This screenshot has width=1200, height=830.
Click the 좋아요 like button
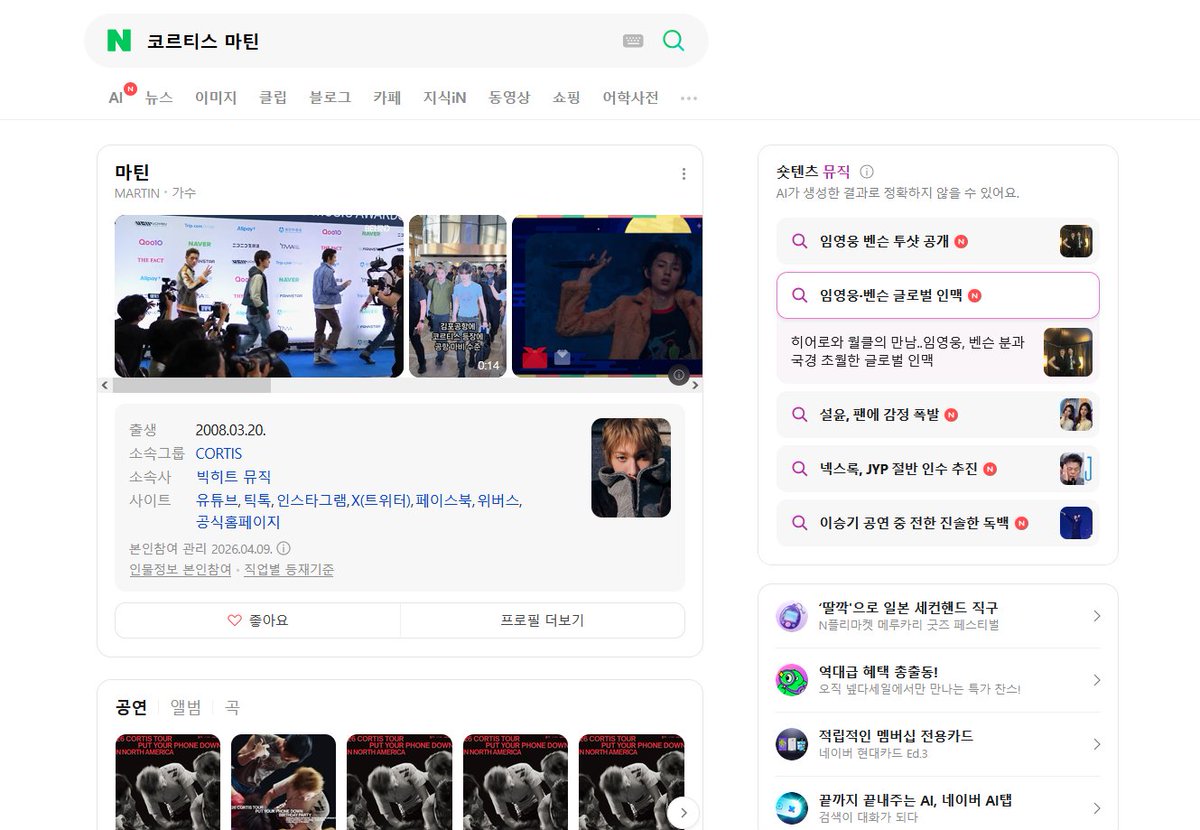[x=258, y=620]
